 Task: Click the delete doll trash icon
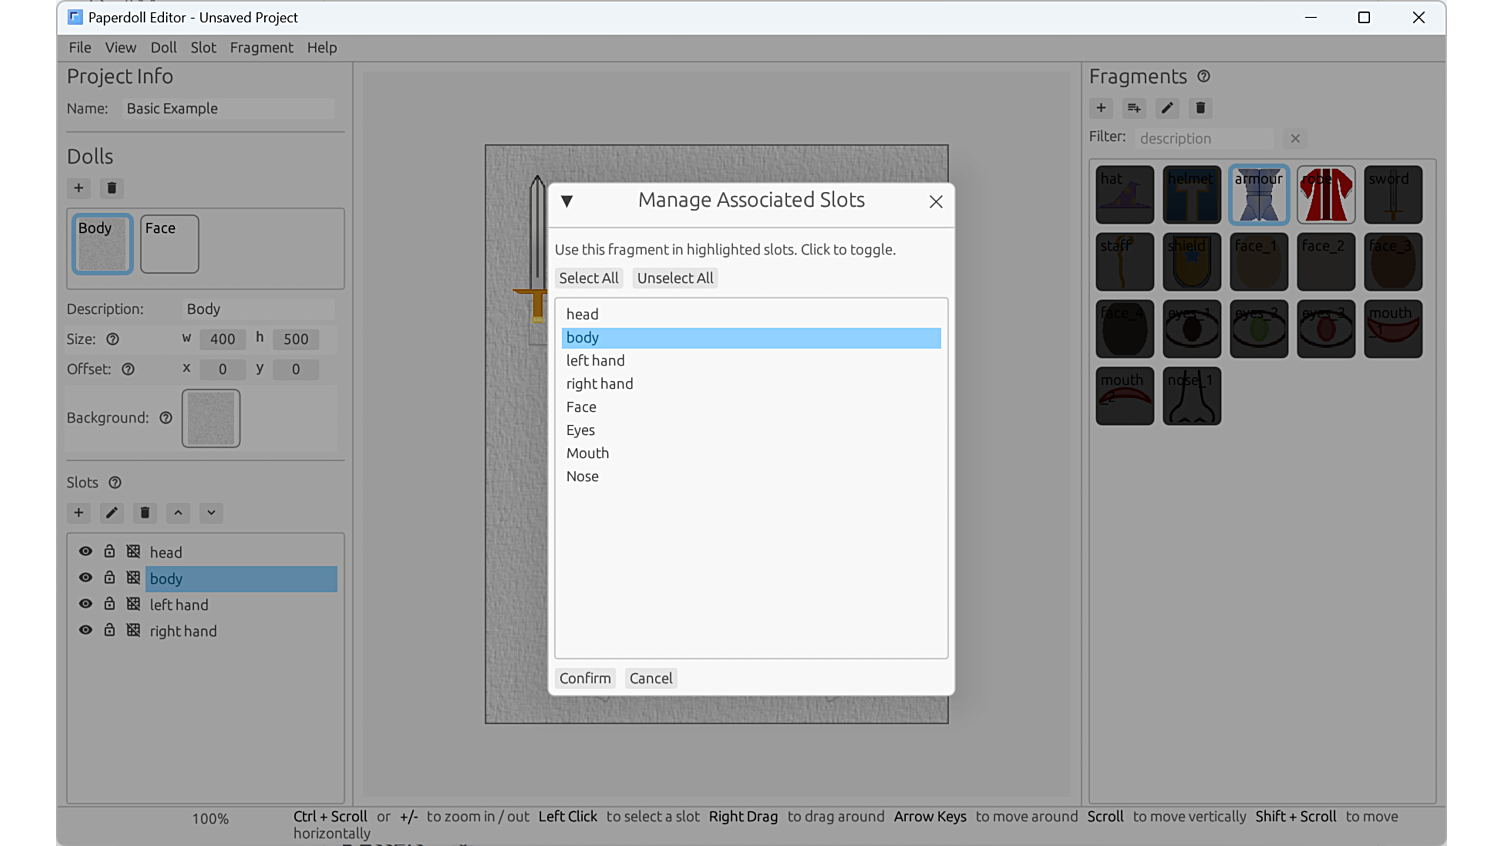pyautogui.click(x=112, y=188)
